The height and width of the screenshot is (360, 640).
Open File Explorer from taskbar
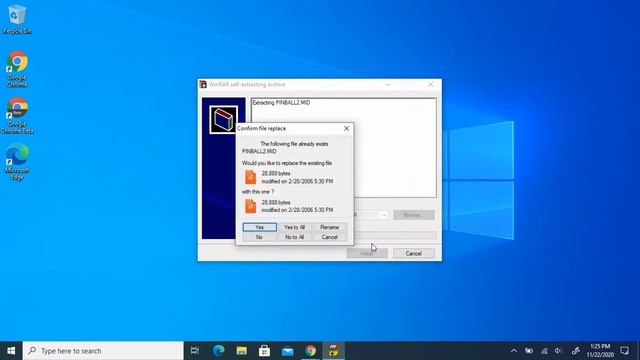pos(242,351)
